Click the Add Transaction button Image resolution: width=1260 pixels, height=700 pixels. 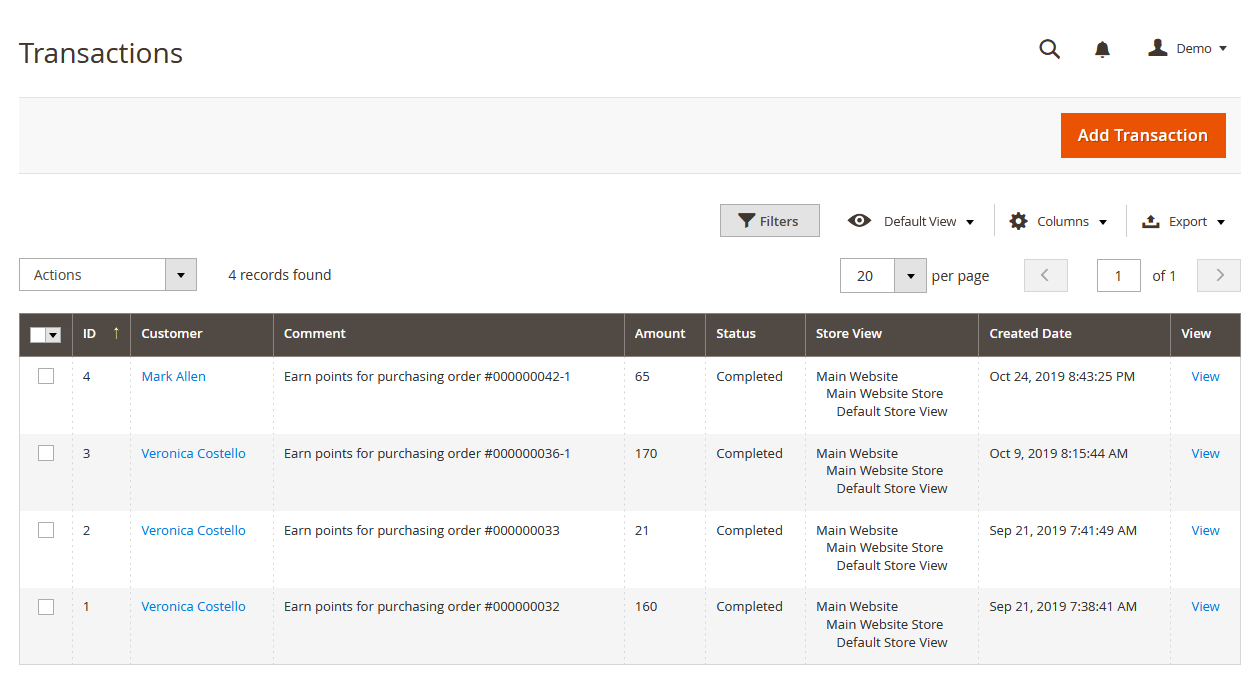click(1142, 135)
